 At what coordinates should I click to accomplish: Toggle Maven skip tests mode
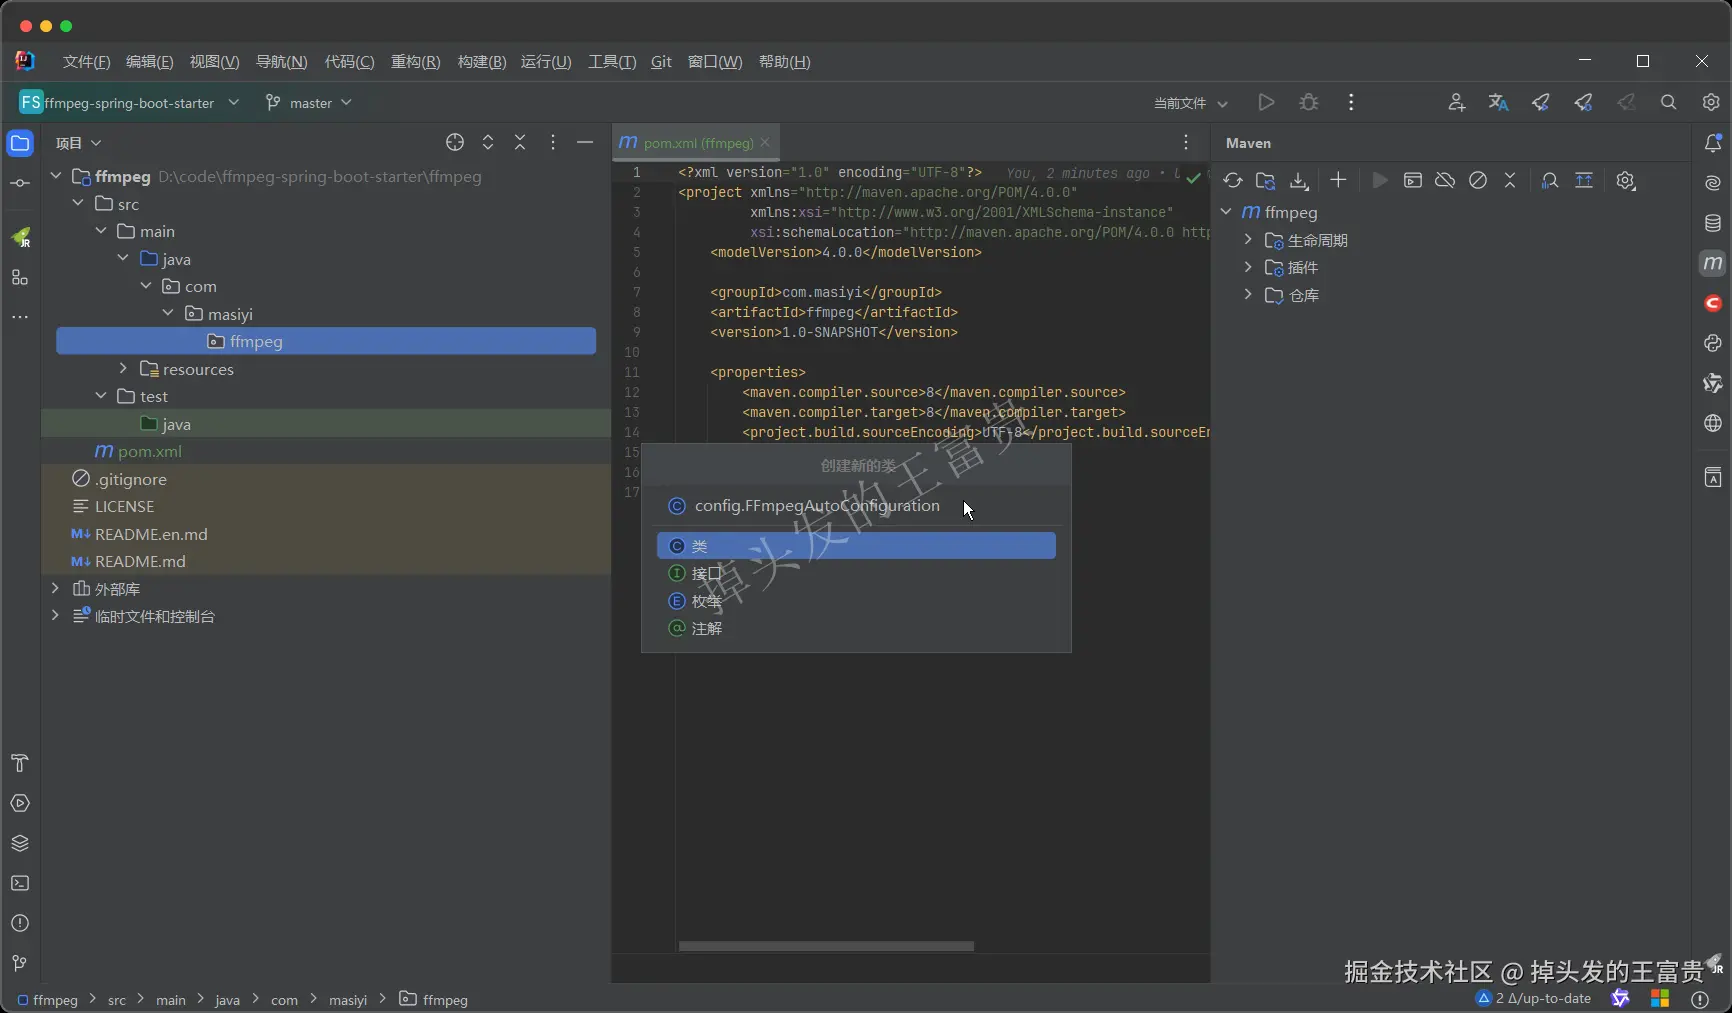pyautogui.click(x=1478, y=181)
